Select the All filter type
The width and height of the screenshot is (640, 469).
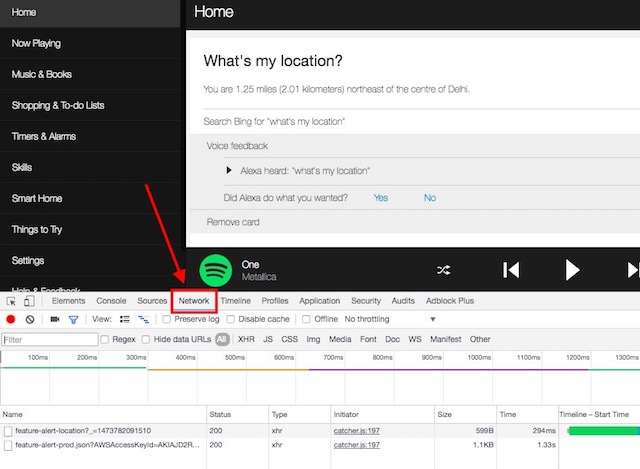pyautogui.click(x=222, y=339)
